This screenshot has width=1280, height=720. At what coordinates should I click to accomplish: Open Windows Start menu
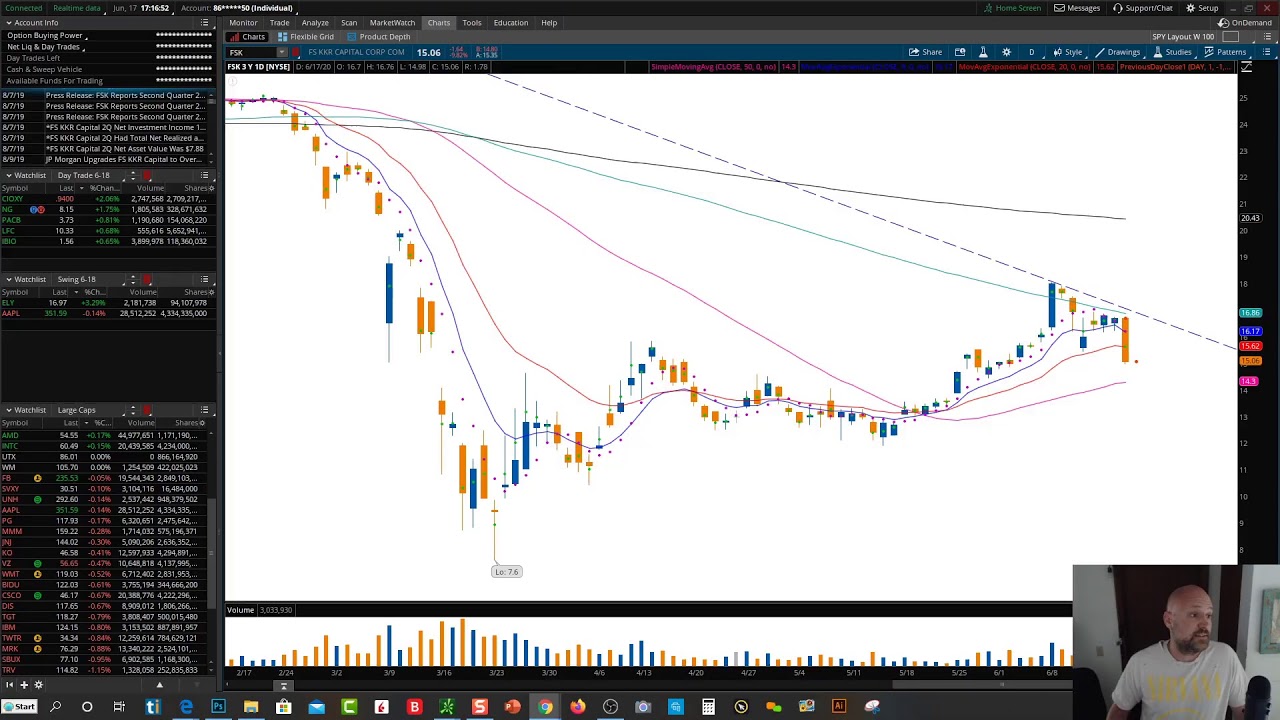pyautogui.click(x=19, y=707)
